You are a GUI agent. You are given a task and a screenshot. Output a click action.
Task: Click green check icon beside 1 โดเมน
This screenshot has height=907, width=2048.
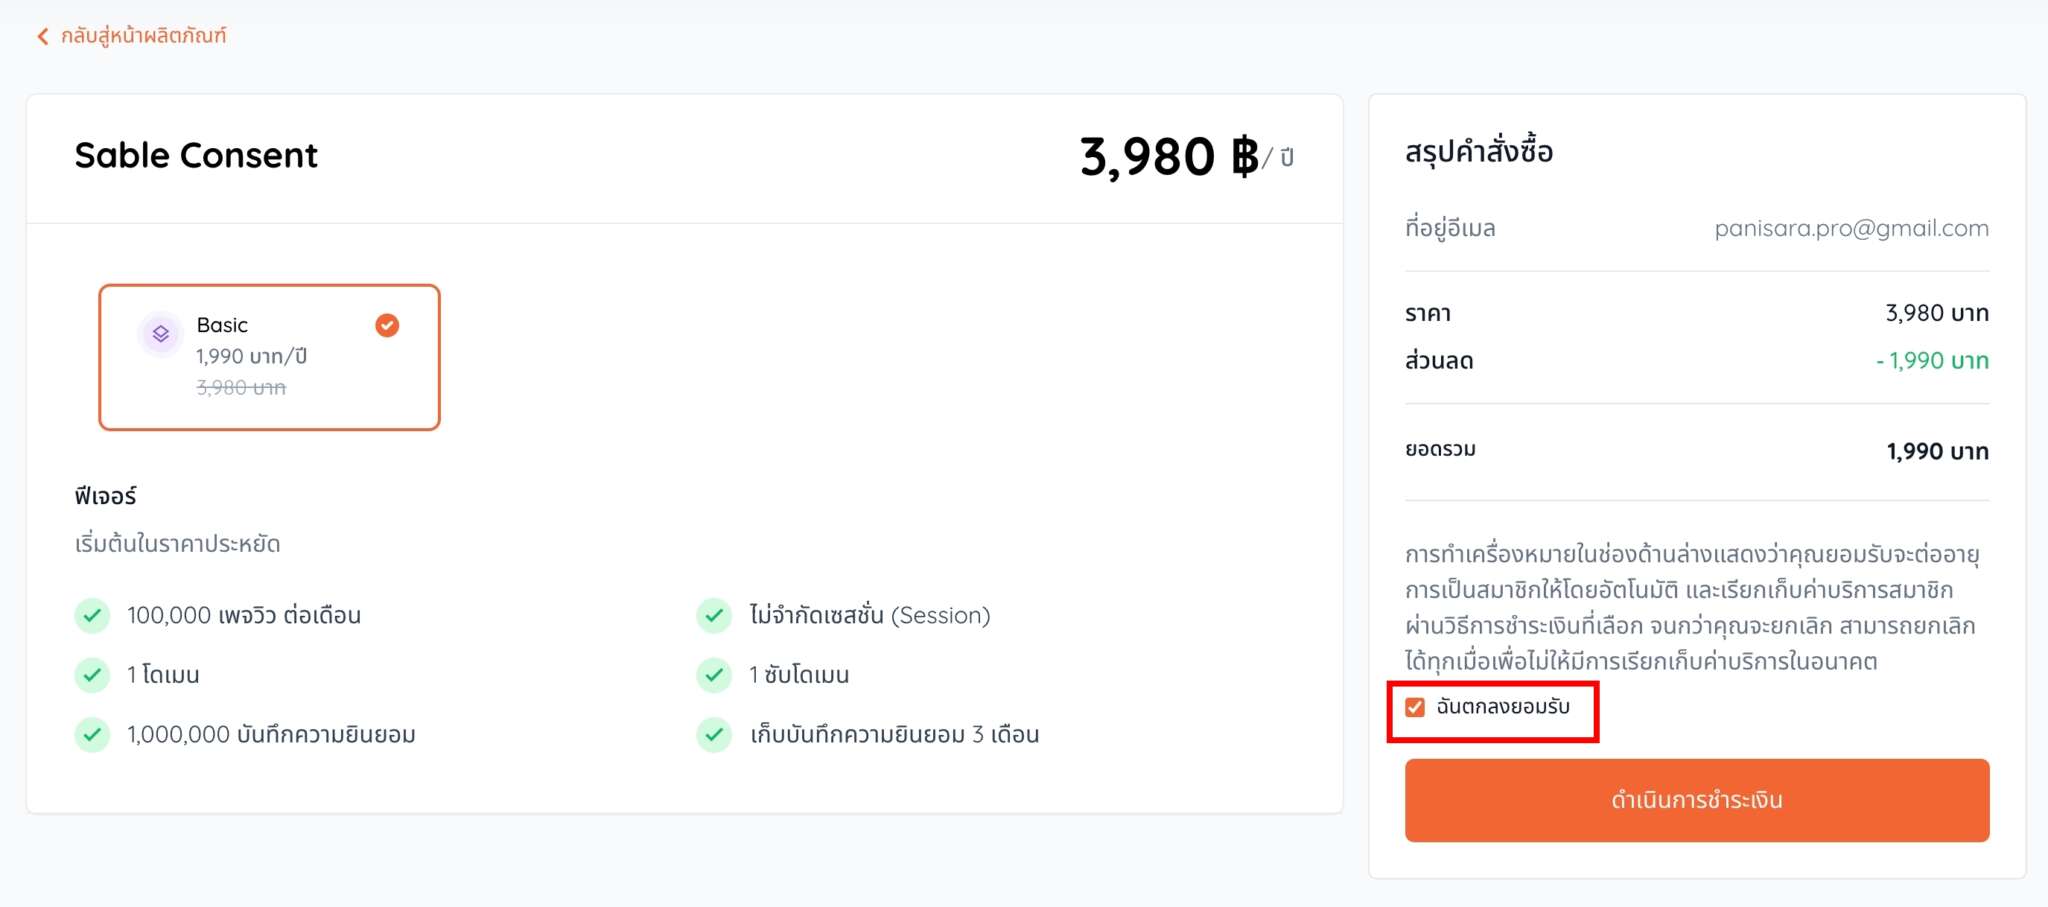[x=92, y=675]
